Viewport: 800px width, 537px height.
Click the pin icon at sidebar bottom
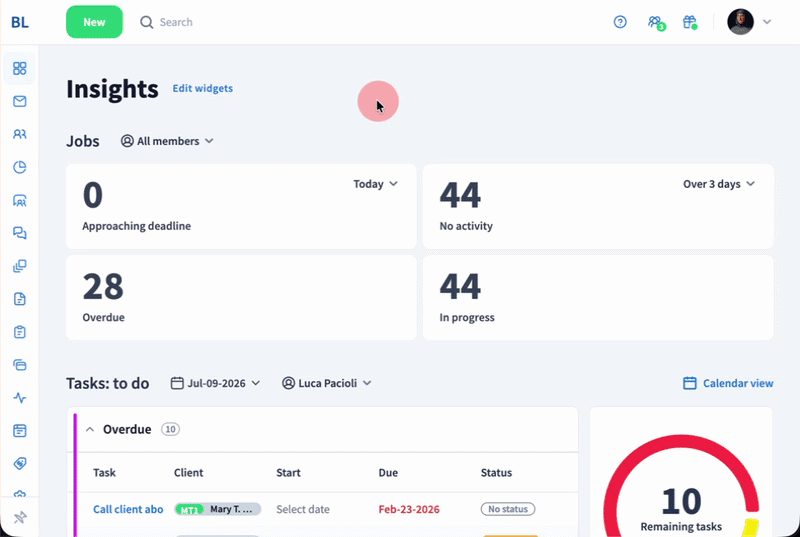pyautogui.click(x=19, y=518)
